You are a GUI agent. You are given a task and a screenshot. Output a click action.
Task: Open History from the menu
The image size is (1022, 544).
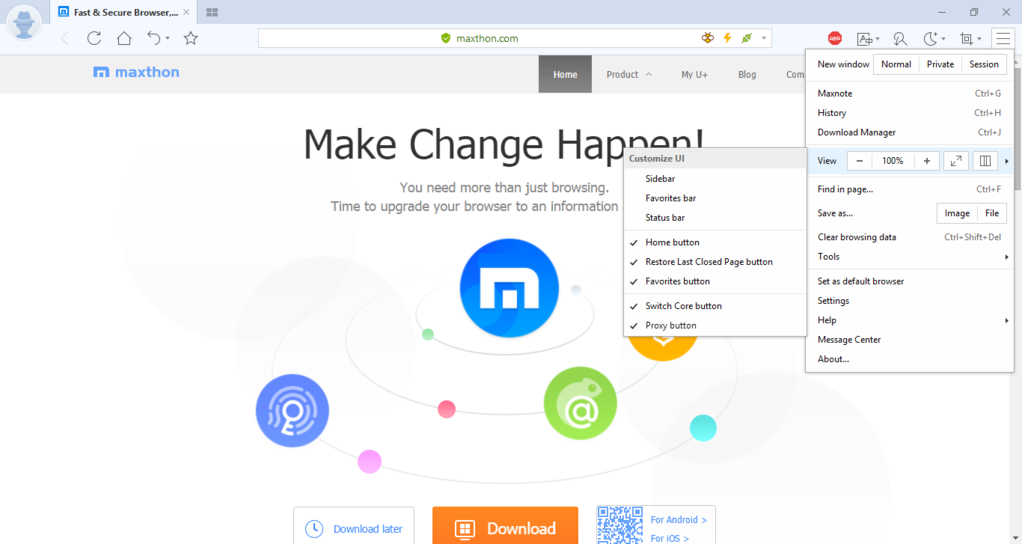(910, 113)
